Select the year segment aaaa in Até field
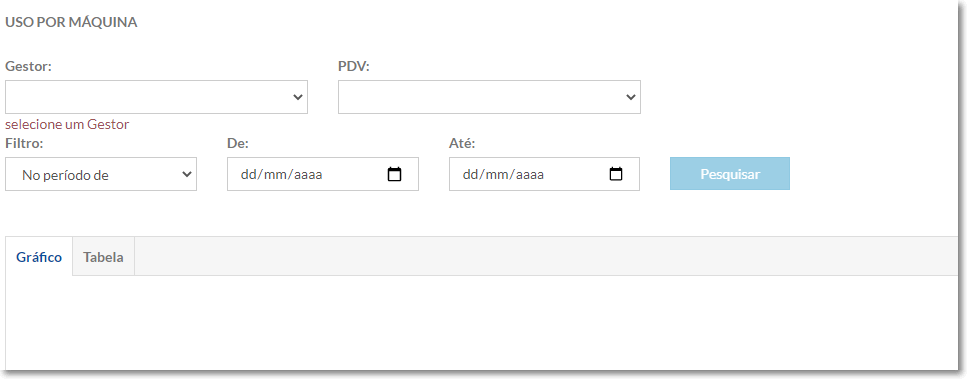Viewport: 967px width, 379px height. pos(529,175)
